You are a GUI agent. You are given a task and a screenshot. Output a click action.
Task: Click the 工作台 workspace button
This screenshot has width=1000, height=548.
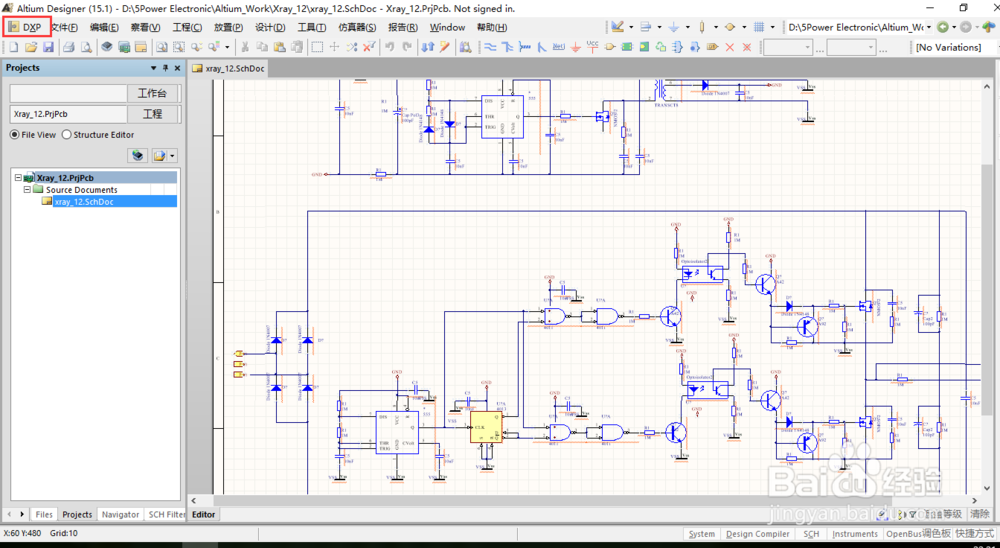[x=153, y=93]
